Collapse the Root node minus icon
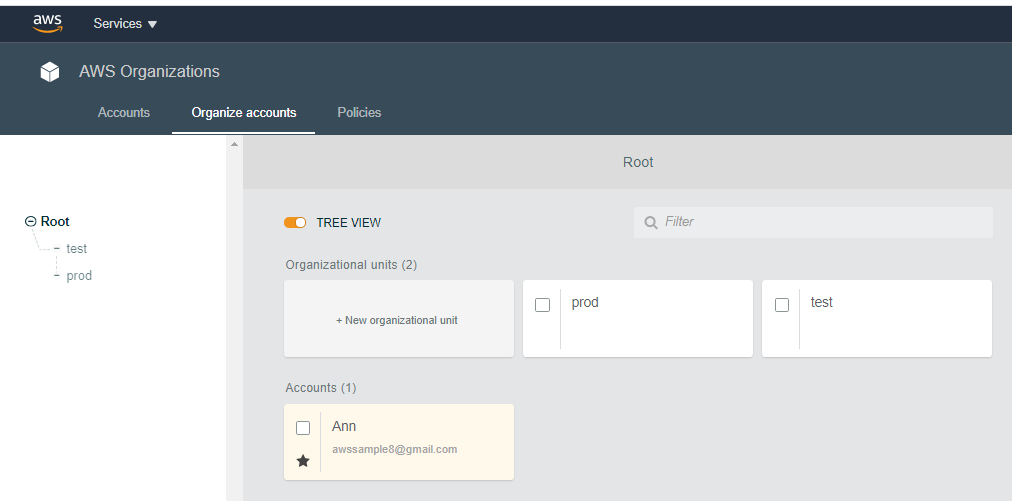The image size is (1012, 501). point(30,222)
